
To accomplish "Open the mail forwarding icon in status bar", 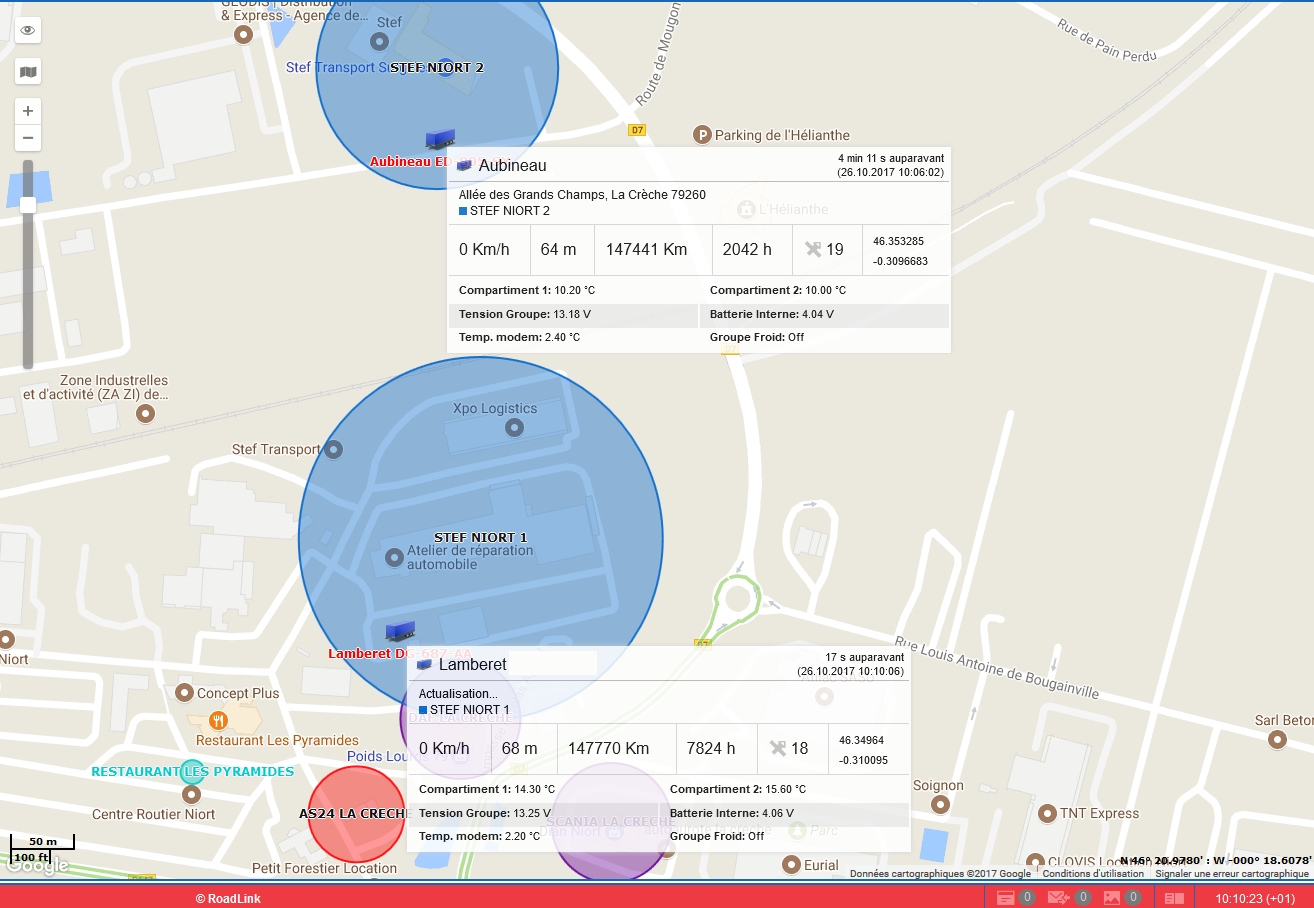I will pyautogui.click(x=1059, y=898).
